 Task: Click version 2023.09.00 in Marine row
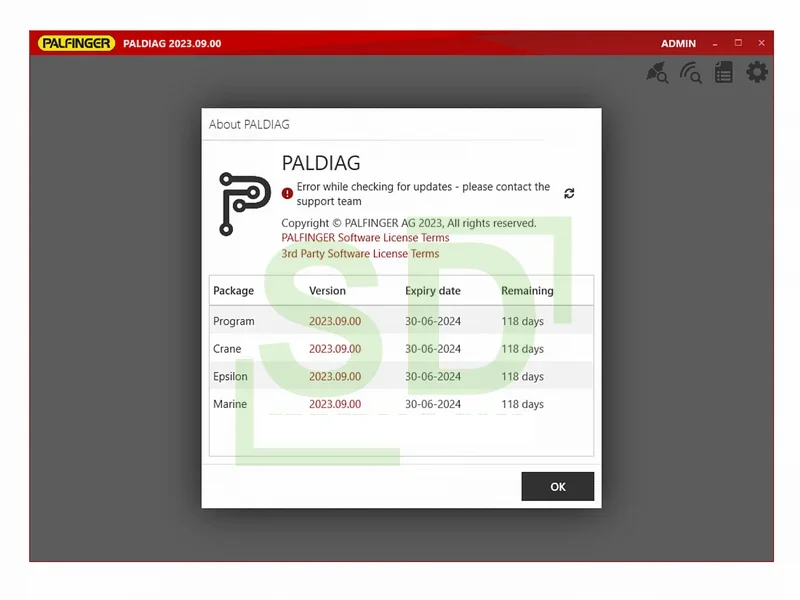(335, 404)
